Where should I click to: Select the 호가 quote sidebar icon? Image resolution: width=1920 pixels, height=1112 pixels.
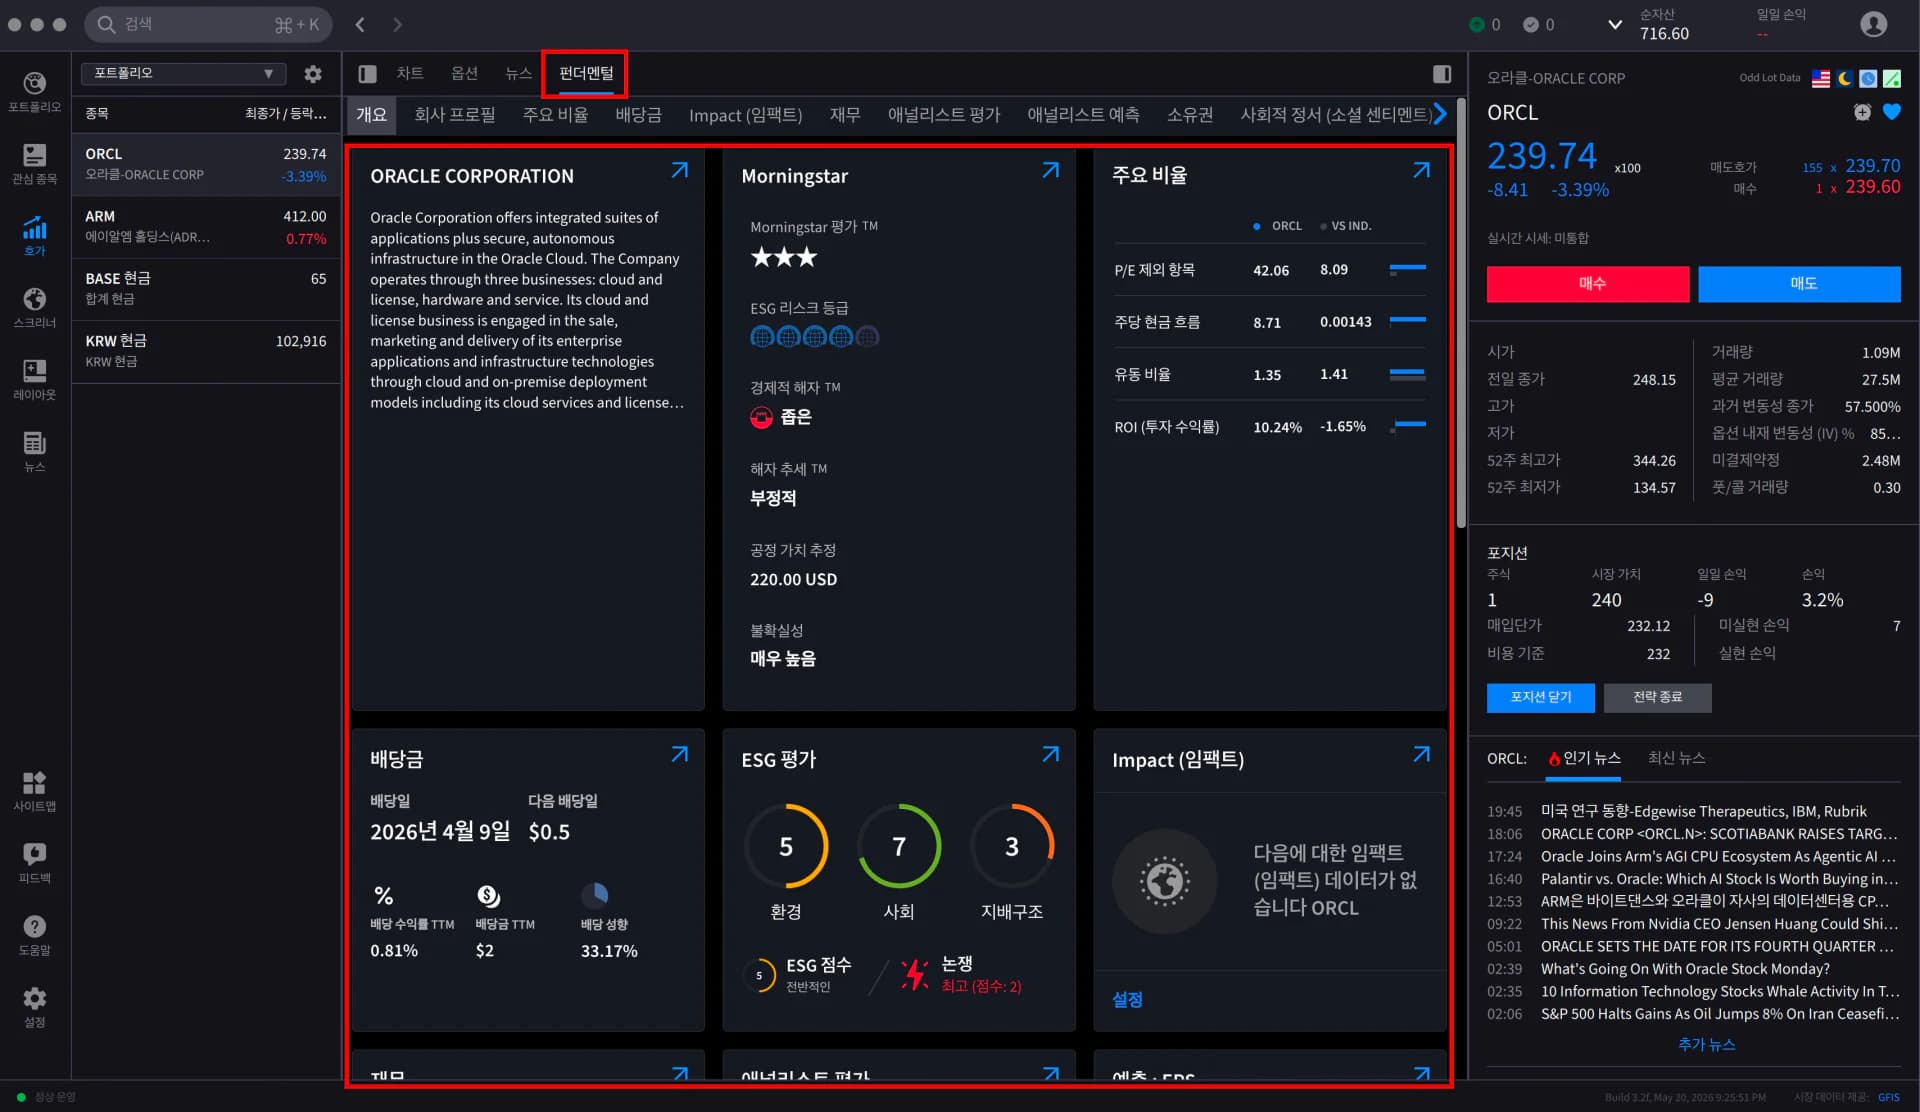point(35,235)
